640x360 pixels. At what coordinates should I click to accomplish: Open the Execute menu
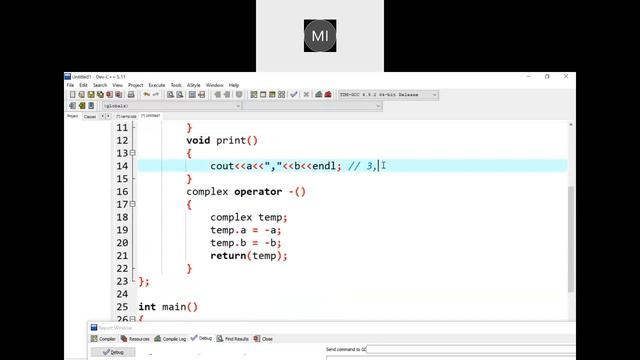157,85
